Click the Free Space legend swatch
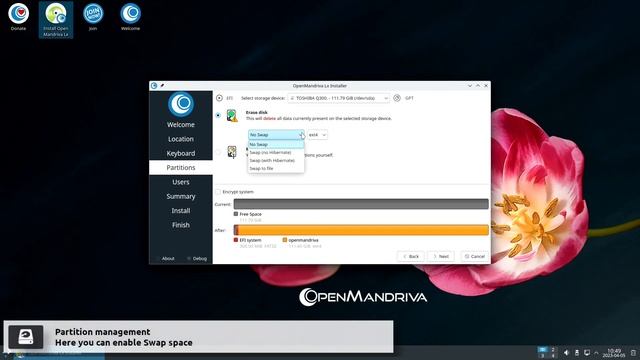Image resolution: width=640 pixels, height=360 pixels. [236, 214]
